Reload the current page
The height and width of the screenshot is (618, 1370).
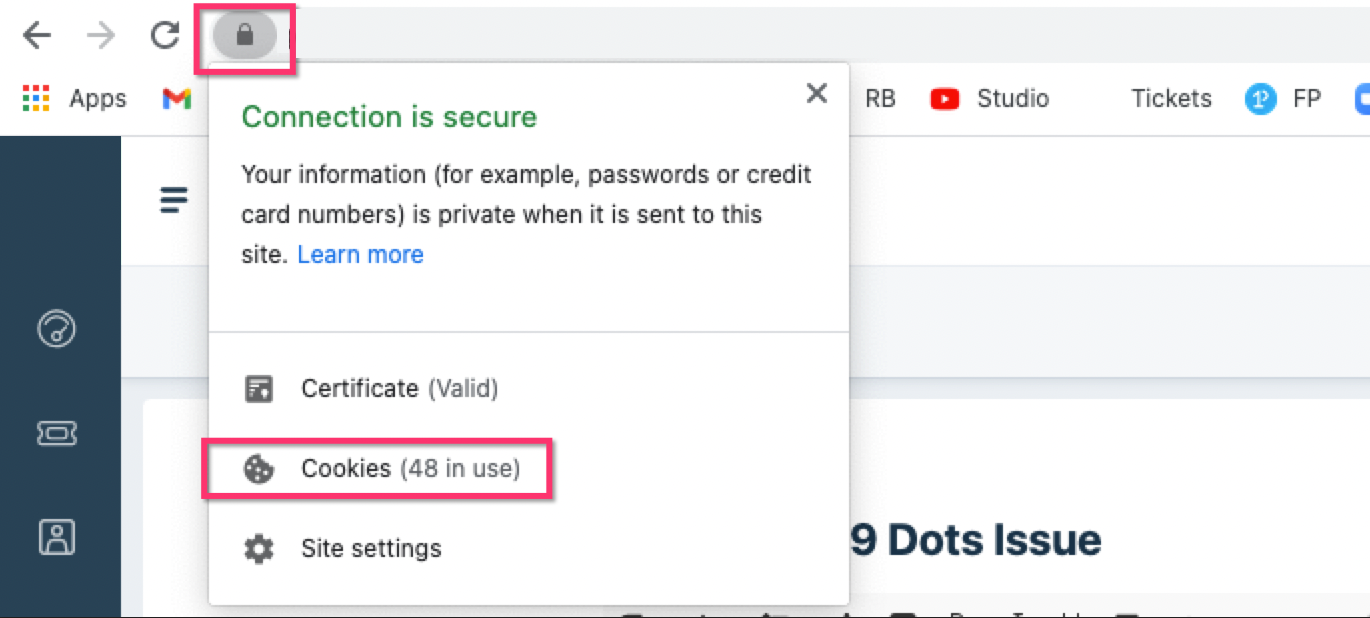(164, 36)
